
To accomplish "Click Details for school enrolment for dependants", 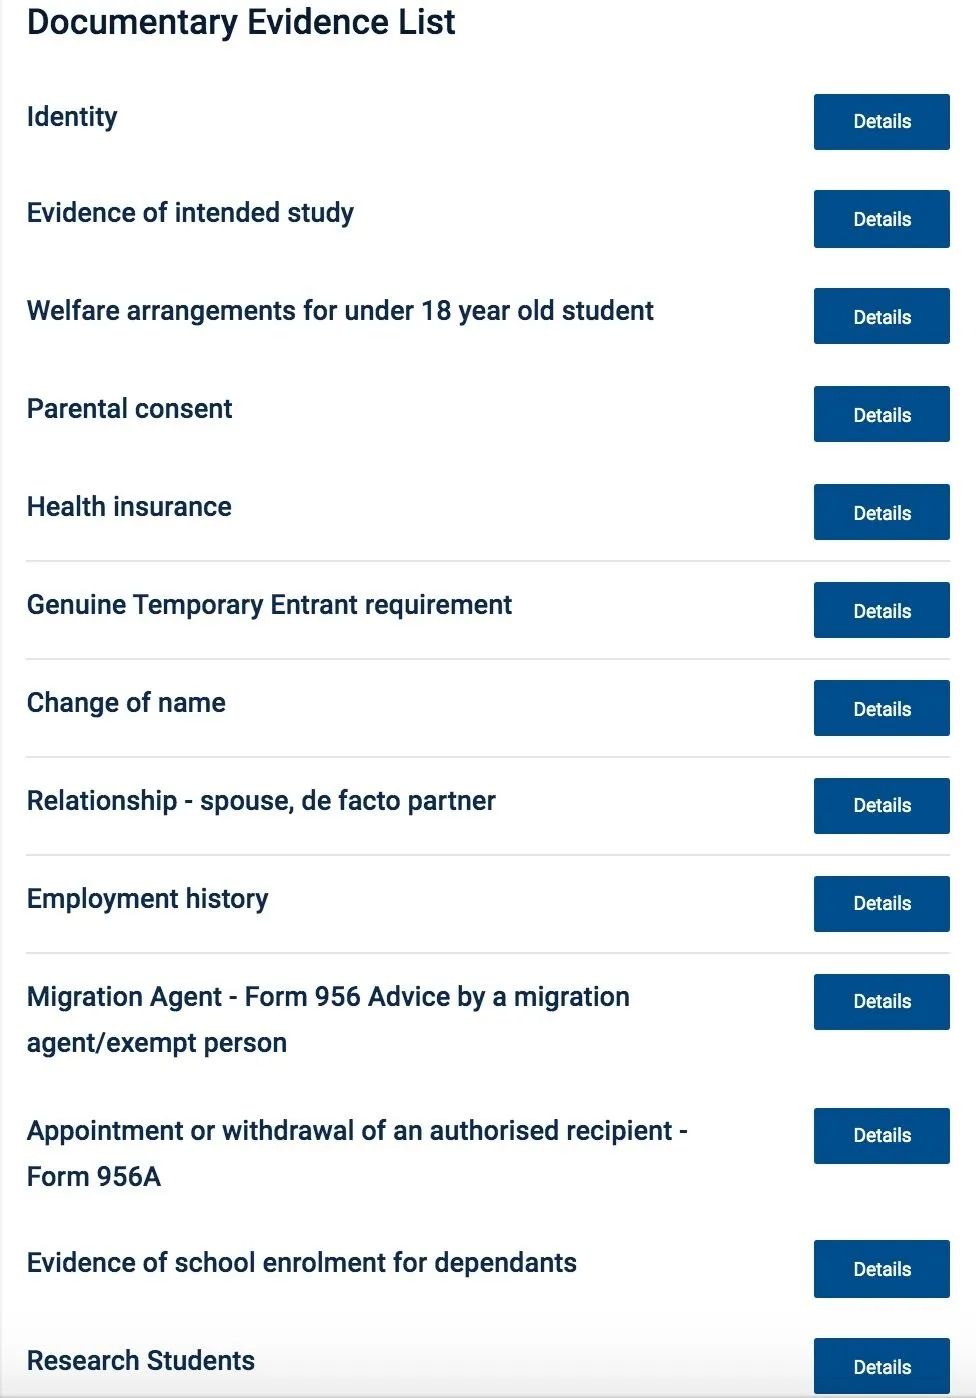I will (x=881, y=1269).
